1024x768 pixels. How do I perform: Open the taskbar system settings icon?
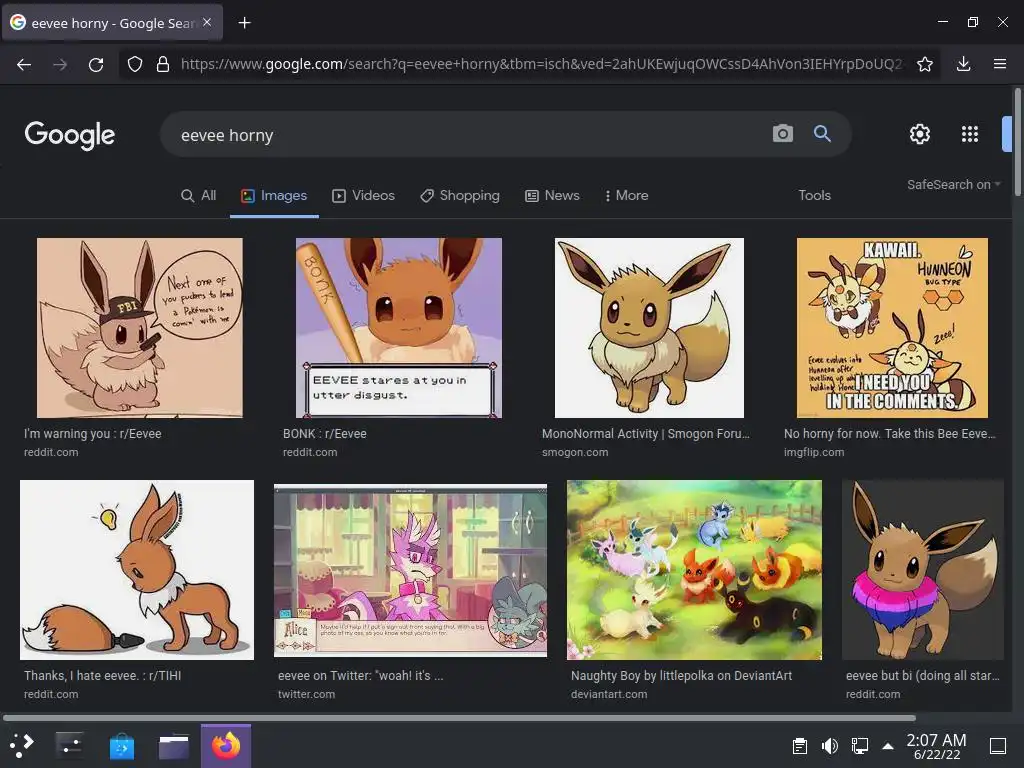[69, 745]
